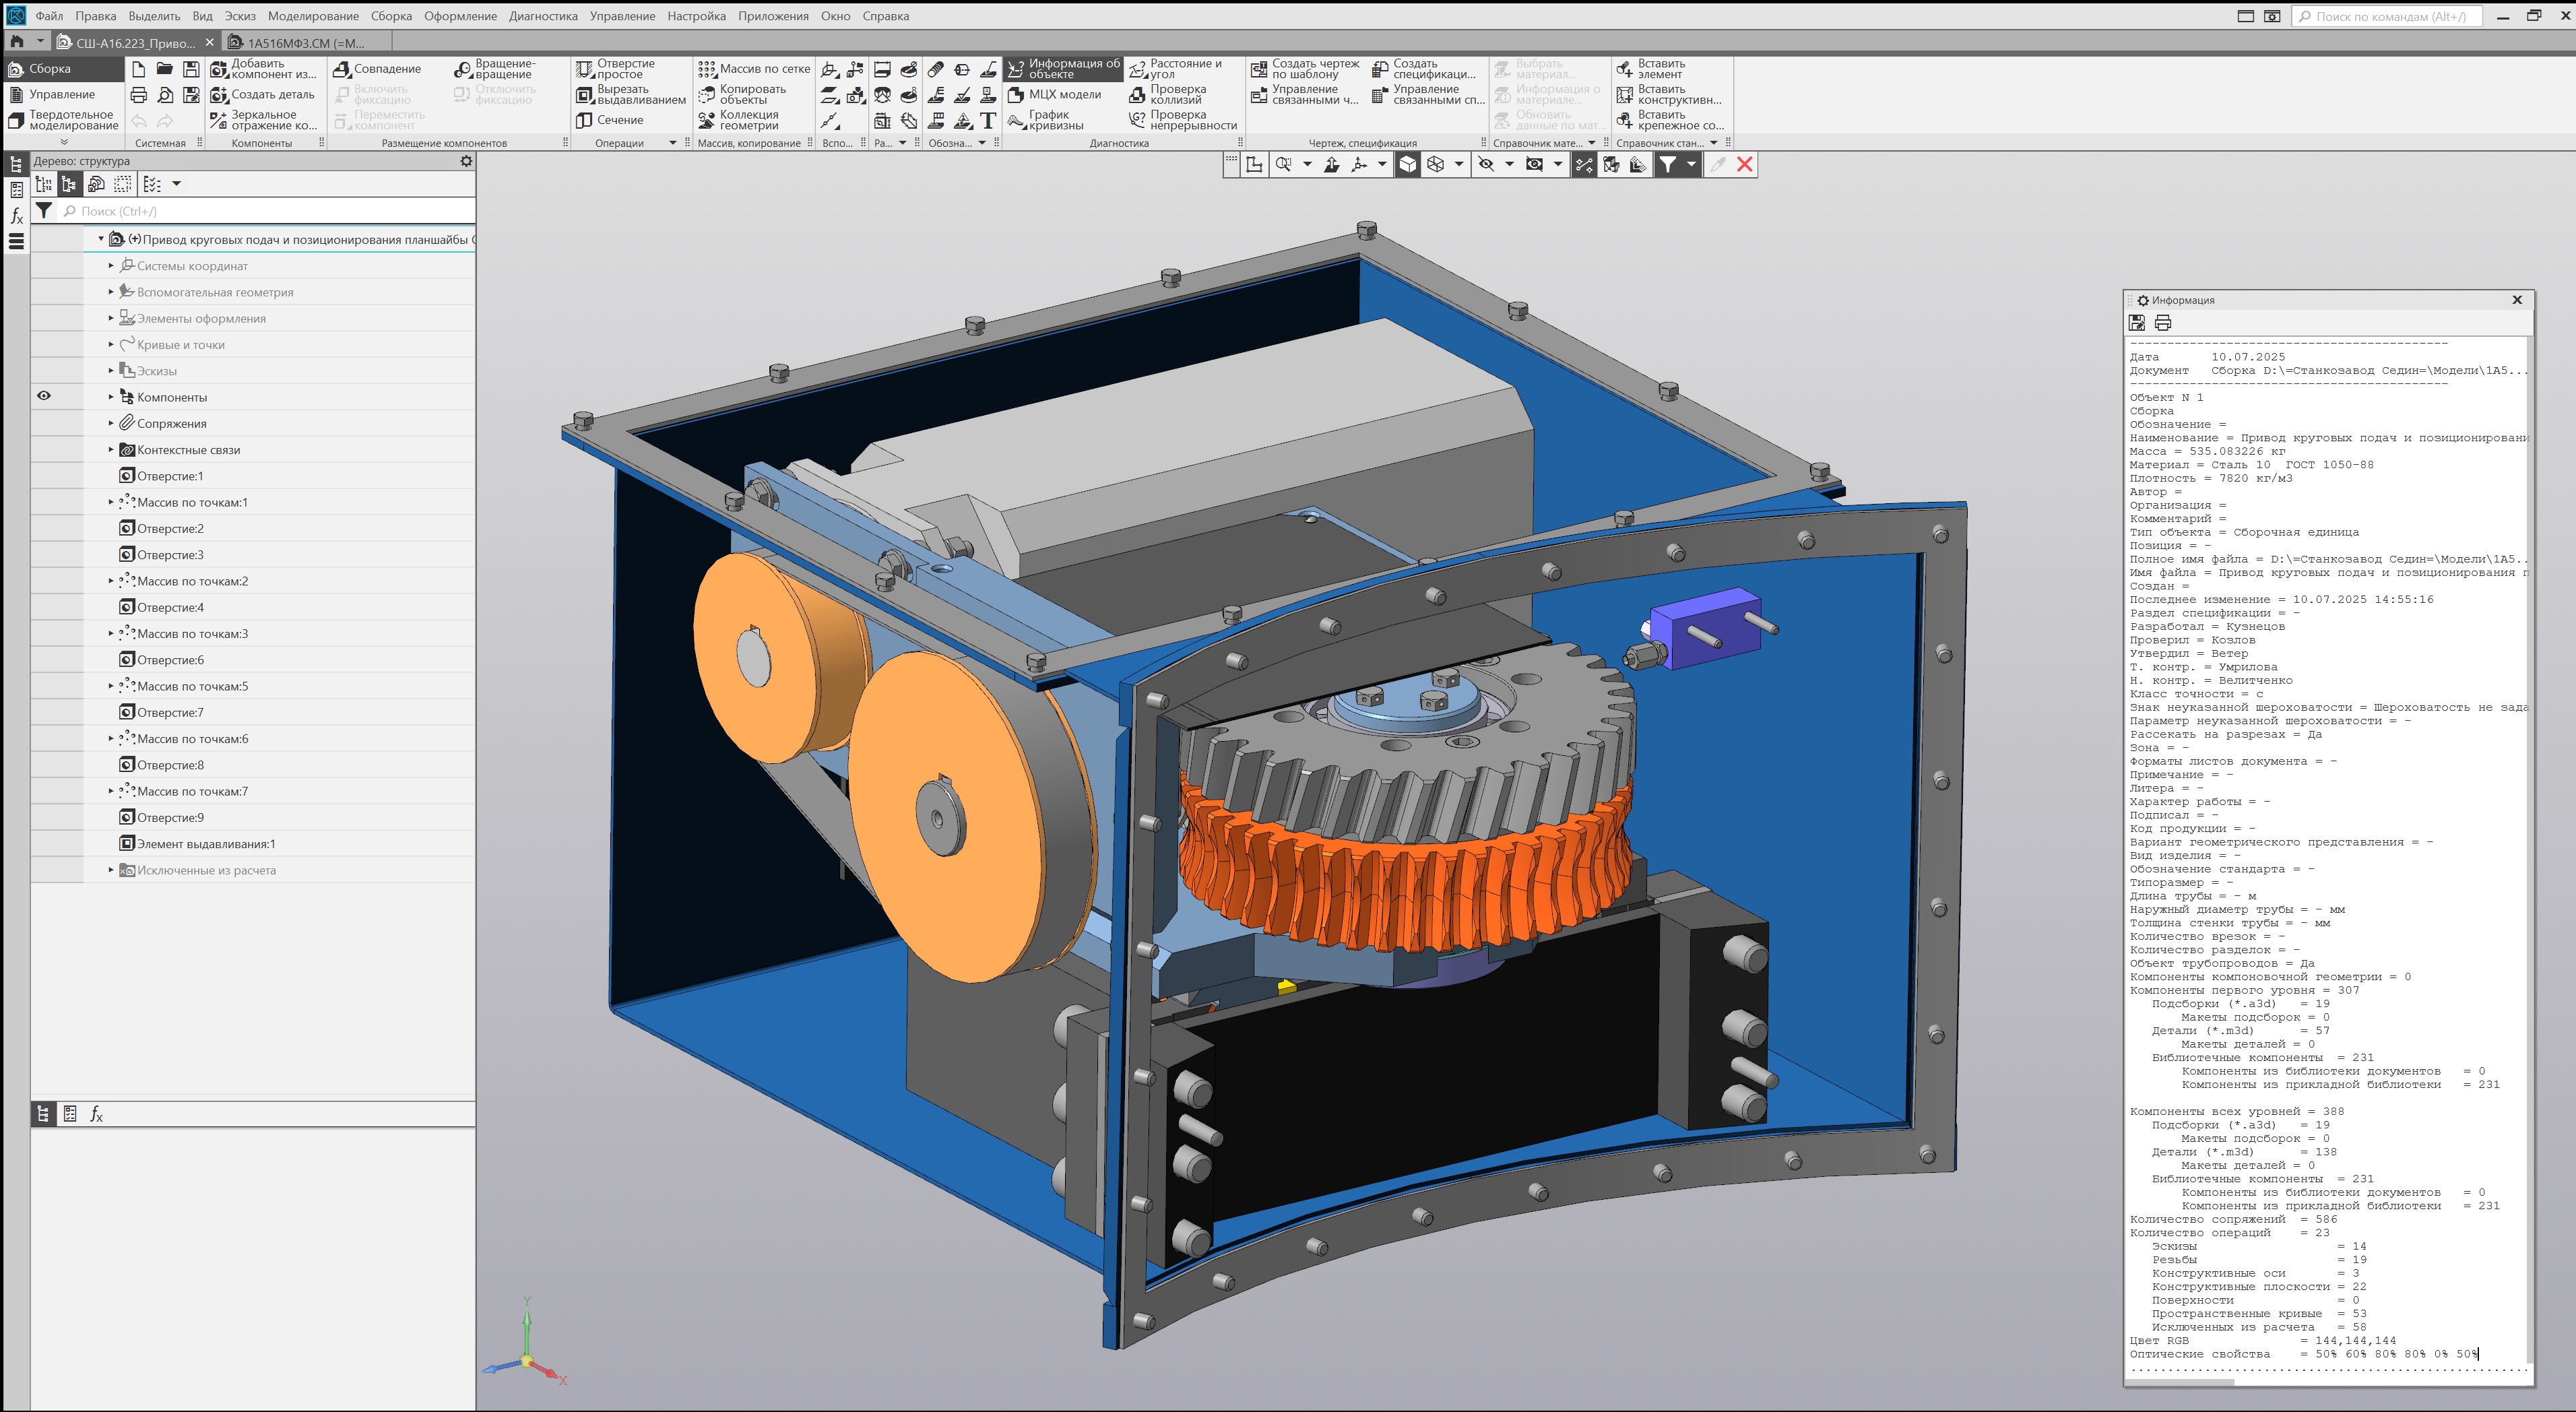Print the Информация window contents
This screenshot has height=1412, width=2576.
2163,322
